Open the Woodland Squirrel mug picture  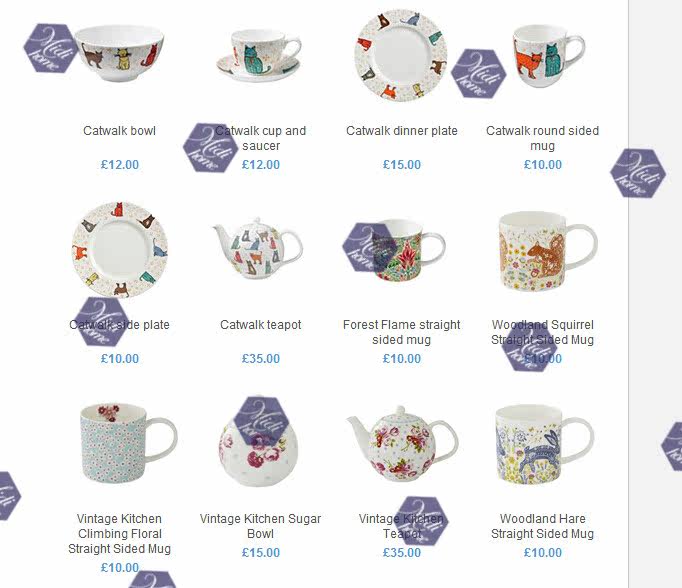(548, 251)
